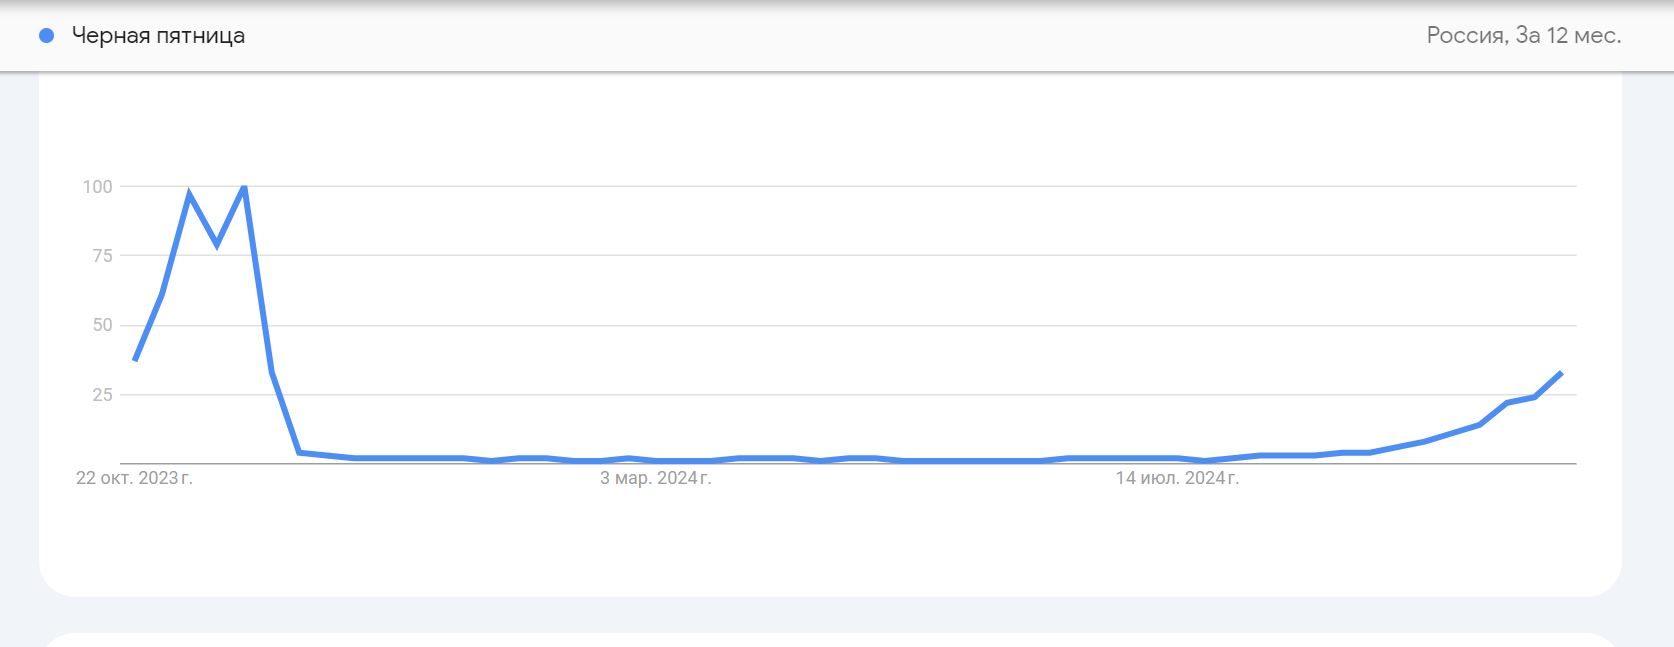
Task: Click the blue dot beside Черная пятница
Action: [x=46, y=36]
